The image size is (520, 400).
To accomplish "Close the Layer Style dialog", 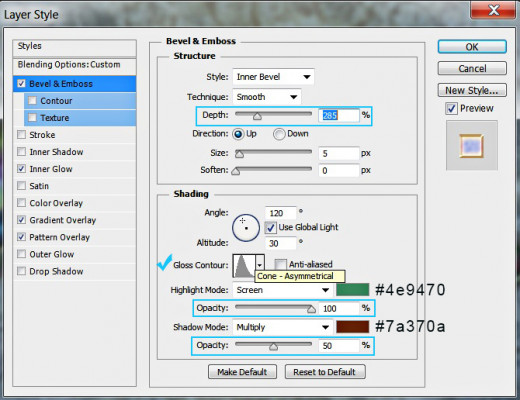I will (493, 11).
